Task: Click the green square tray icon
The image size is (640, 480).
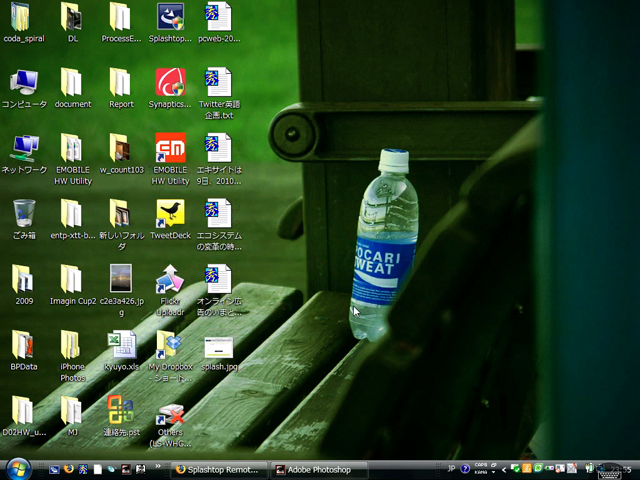Action: pos(538,469)
